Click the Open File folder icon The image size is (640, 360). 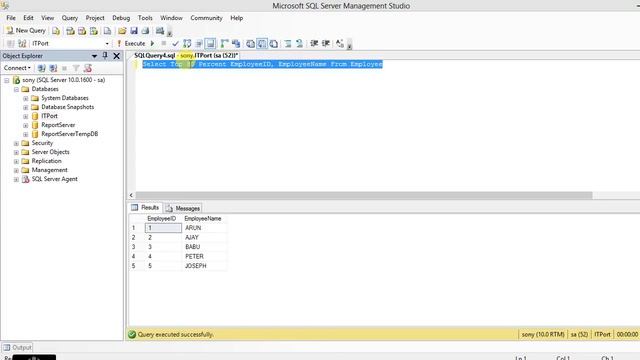(x=122, y=31)
